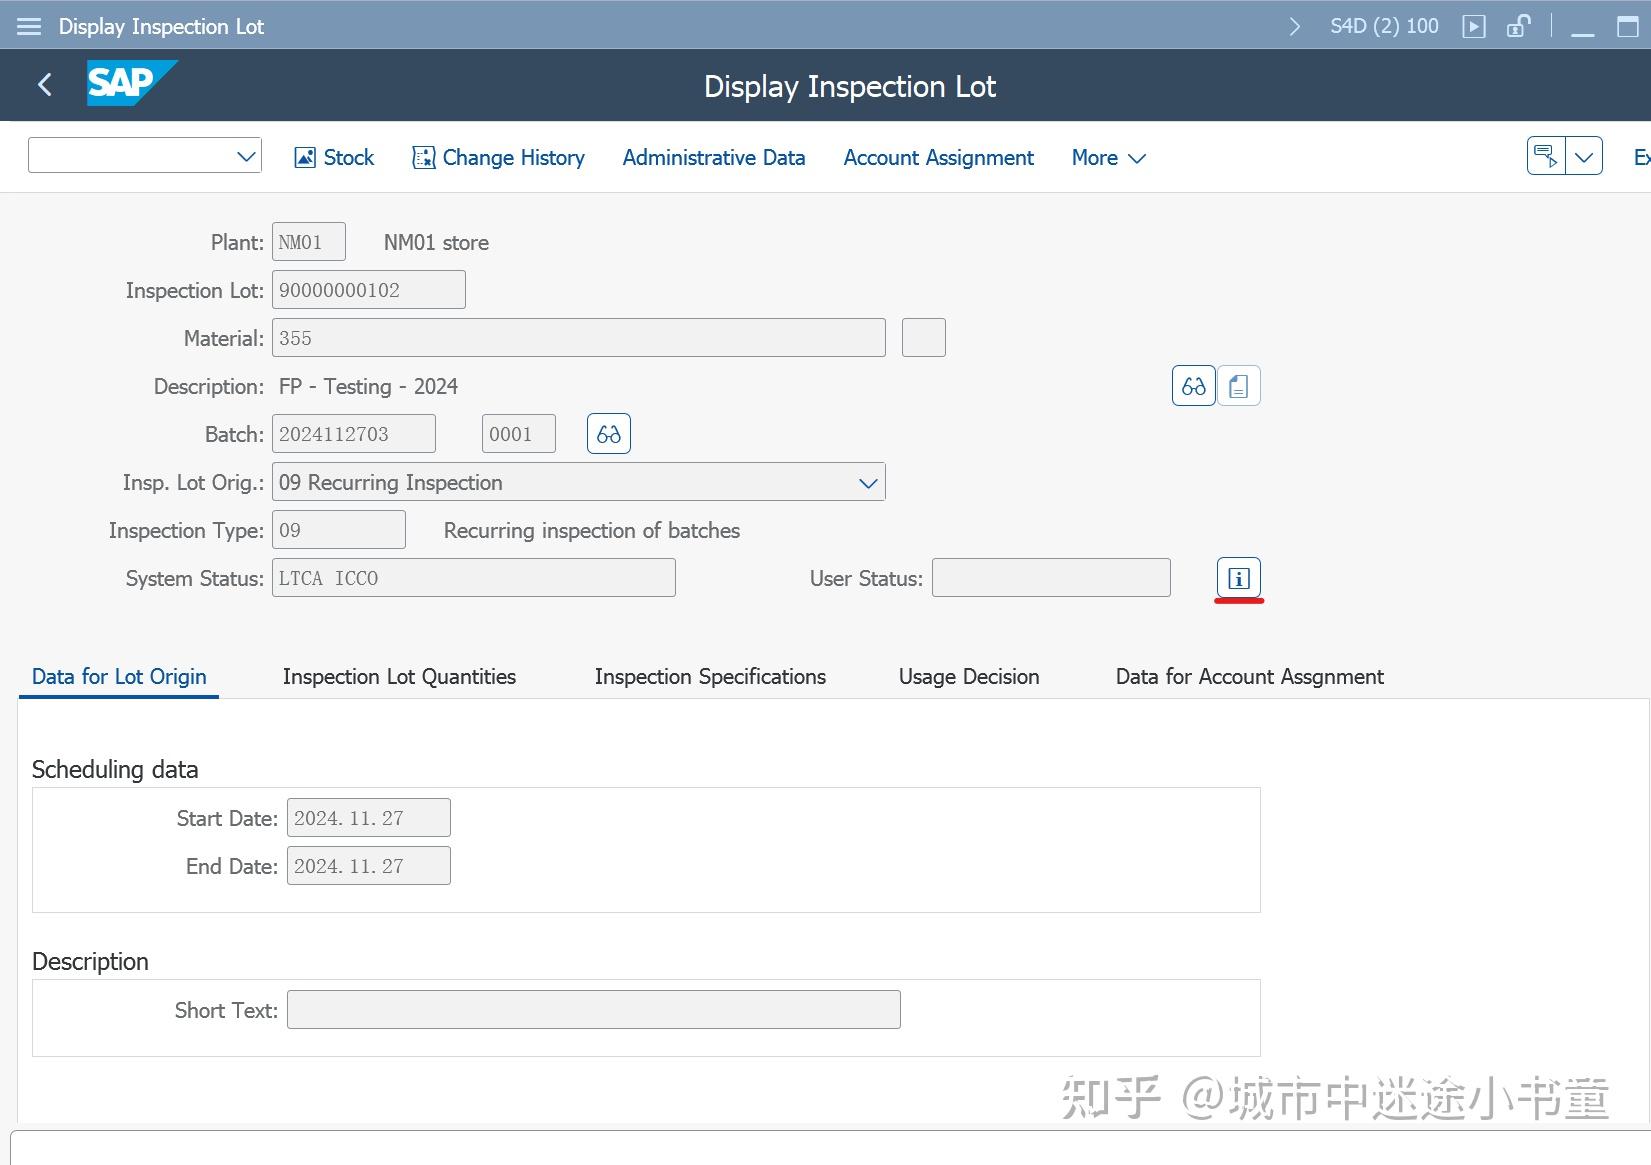Open the Insp. Lot Orig. dropdown
This screenshot has height=1165, width=1651.
coord(866,482)
